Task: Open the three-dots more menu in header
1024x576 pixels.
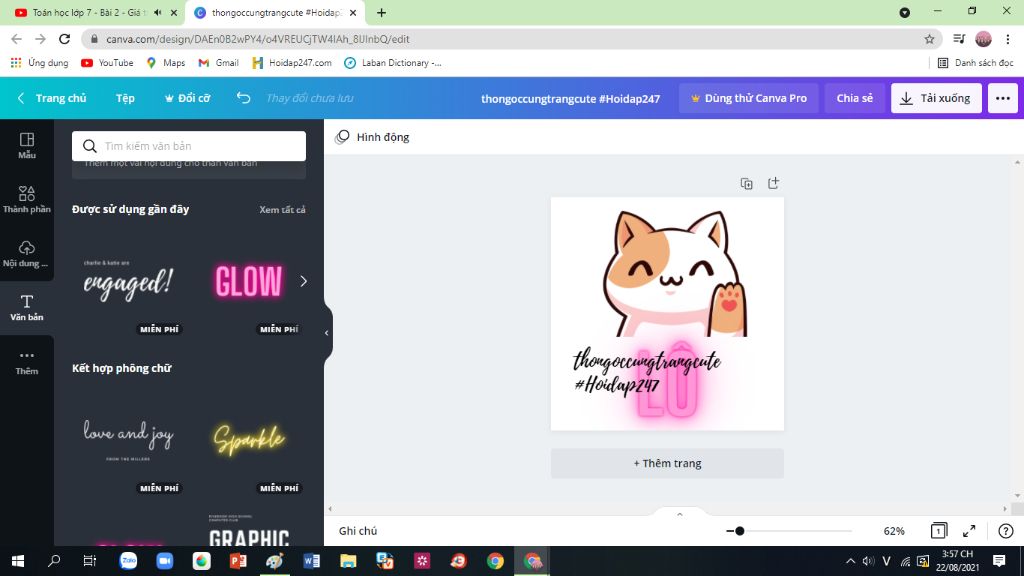Action: click(1003, 98)
